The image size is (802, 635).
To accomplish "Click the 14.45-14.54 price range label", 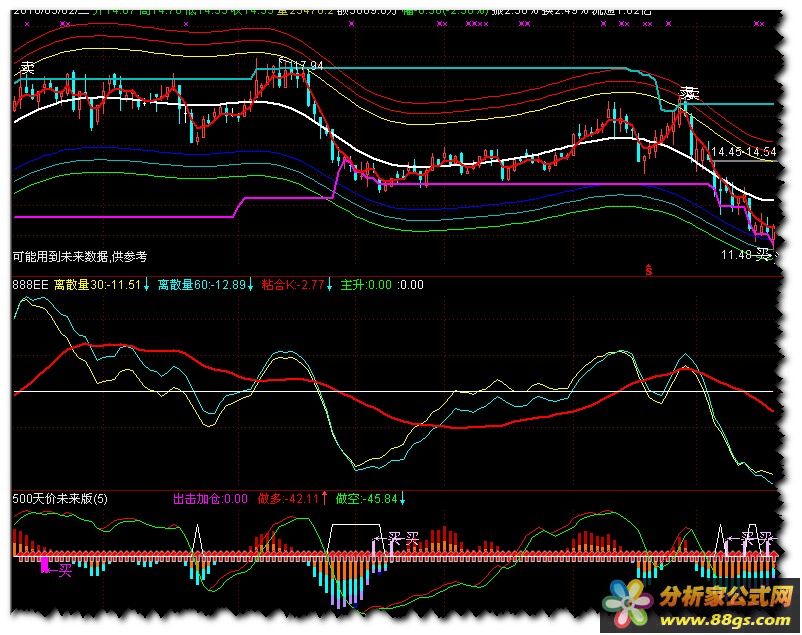I will point(744,152).
